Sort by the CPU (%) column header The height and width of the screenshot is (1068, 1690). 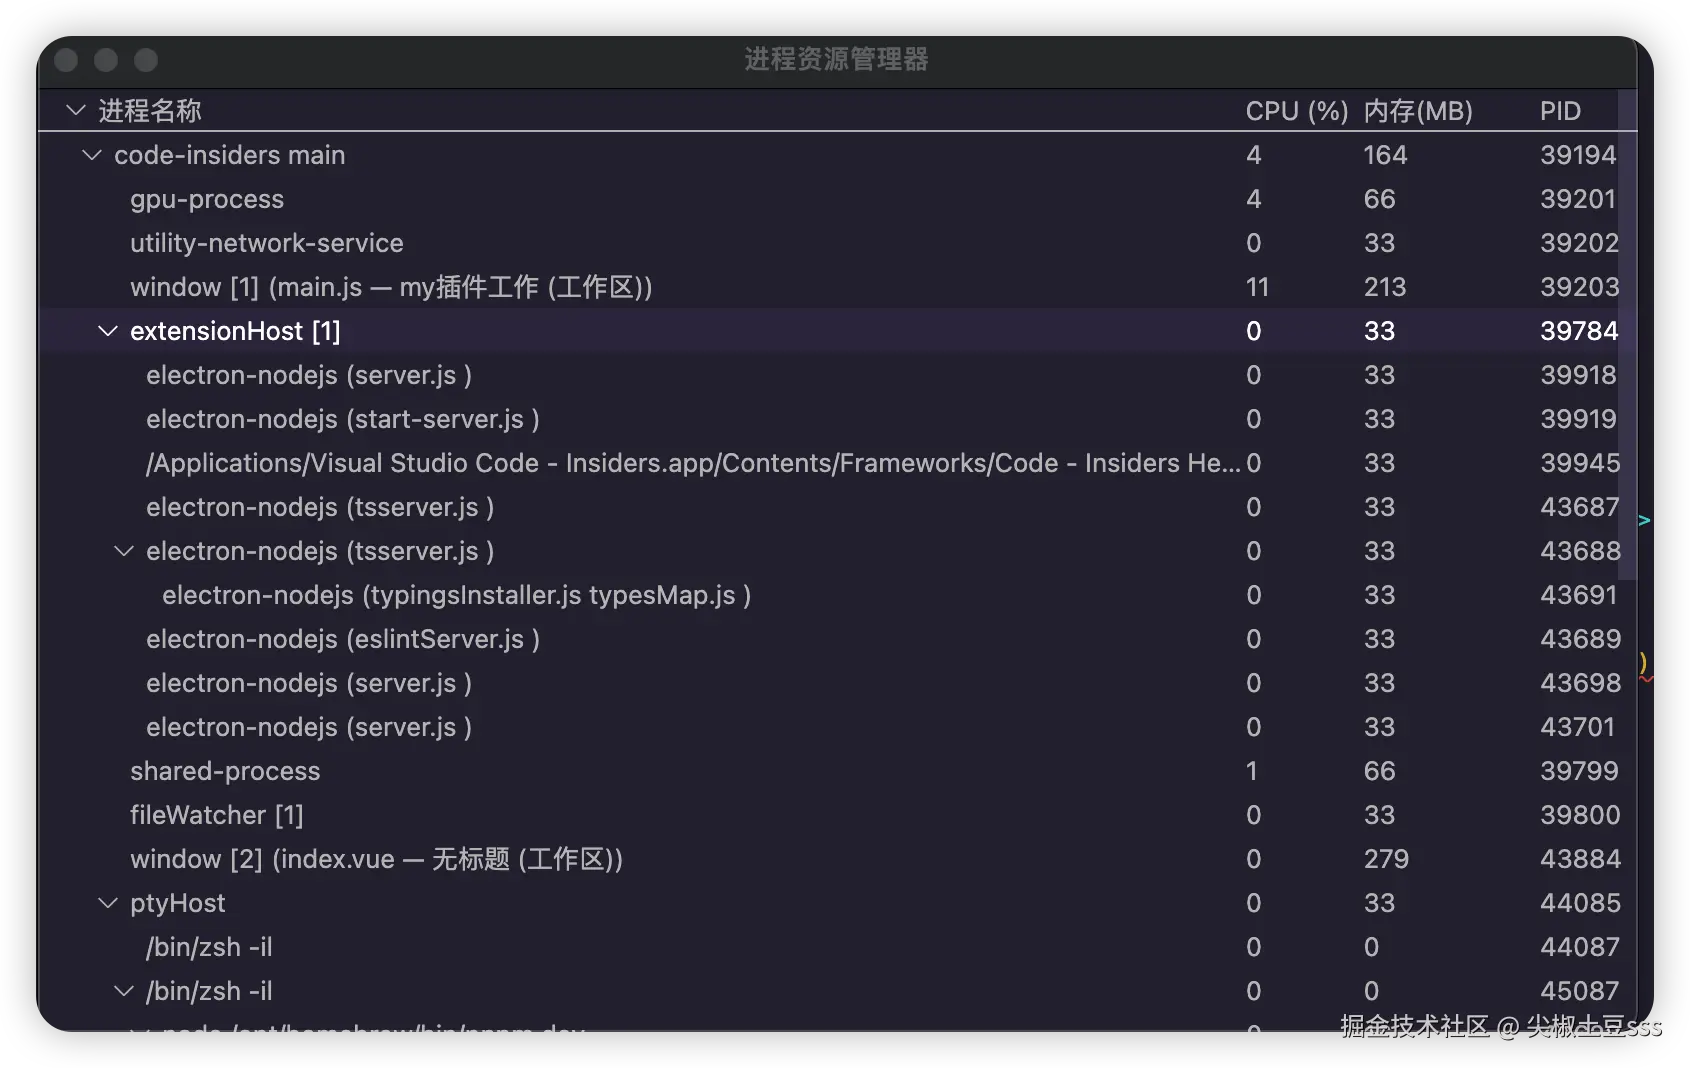[1296, 111]
